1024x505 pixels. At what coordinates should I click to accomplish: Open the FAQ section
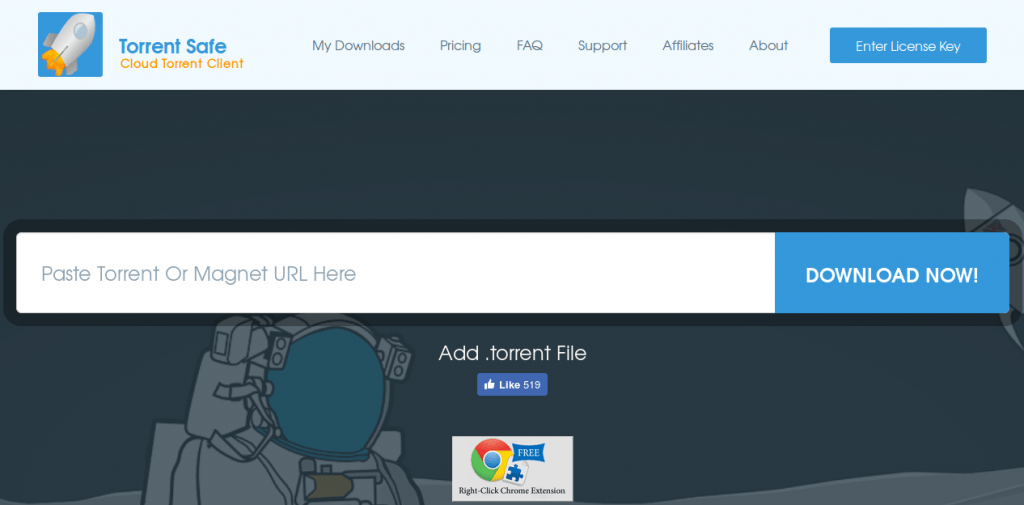point(530,46)
